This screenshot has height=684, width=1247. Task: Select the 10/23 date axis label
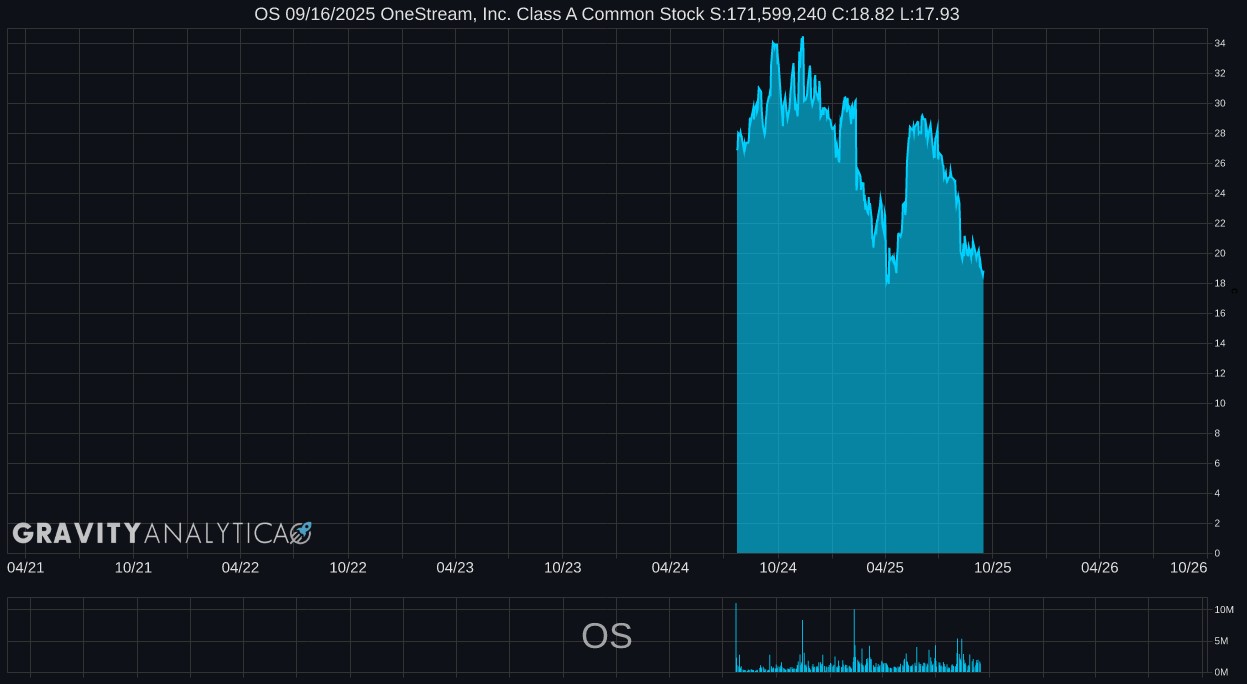(x=563, y=567)
